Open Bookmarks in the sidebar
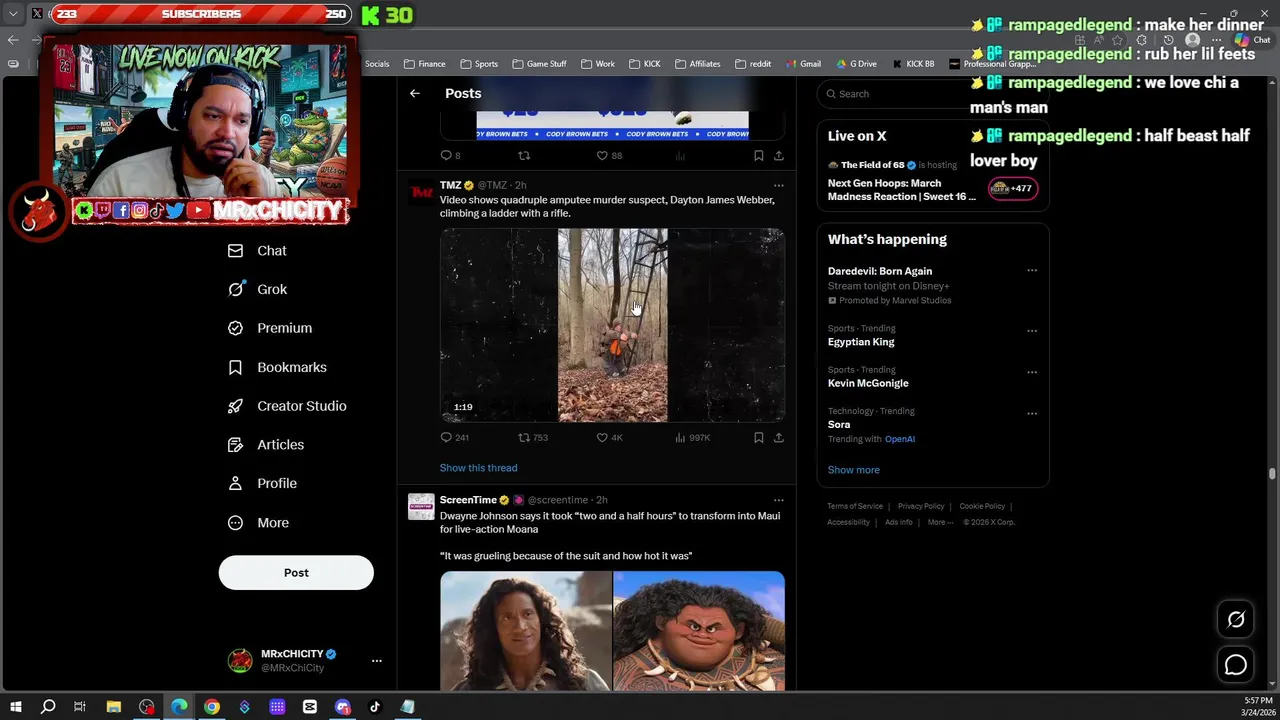This screenshot has height=720, width=1280. click(x=277, y=367)
